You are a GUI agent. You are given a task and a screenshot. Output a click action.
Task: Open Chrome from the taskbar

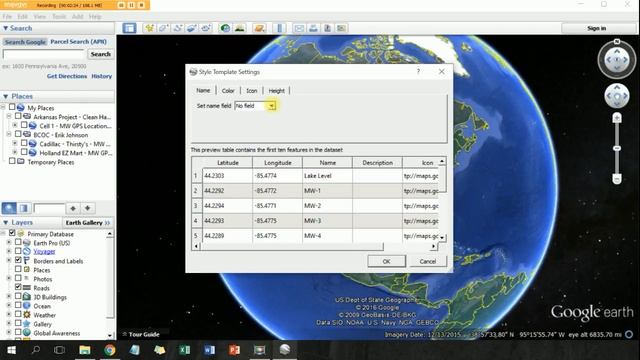[x=109, y=350]
